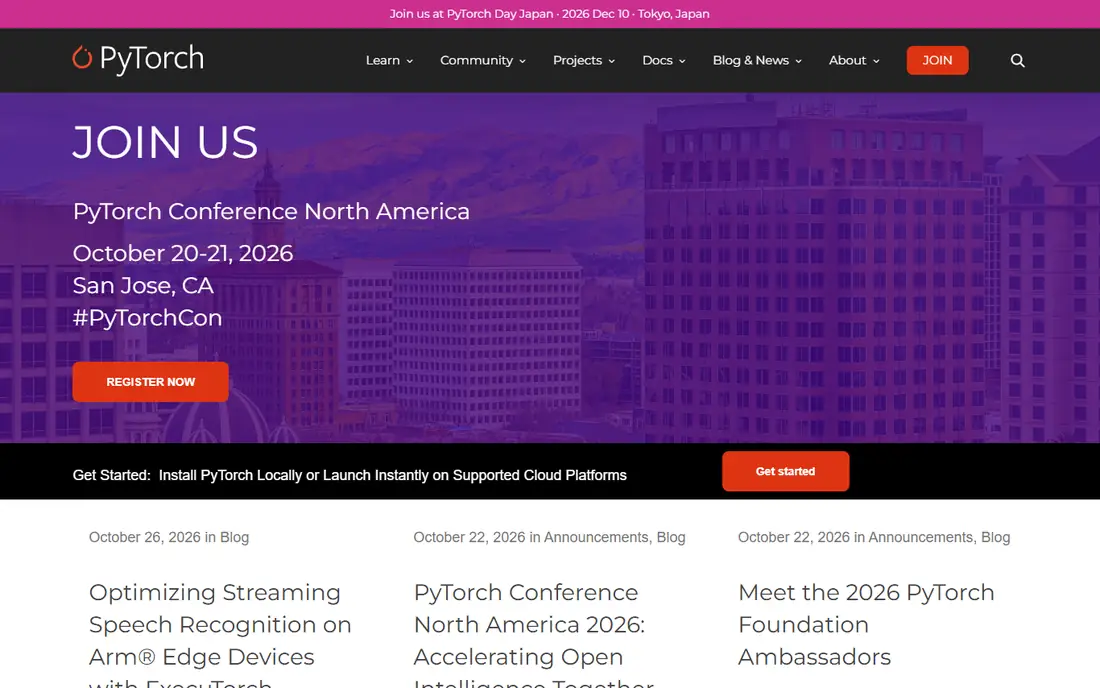Click Blog category above PyTorch Conference article

(x=671, y=537)
